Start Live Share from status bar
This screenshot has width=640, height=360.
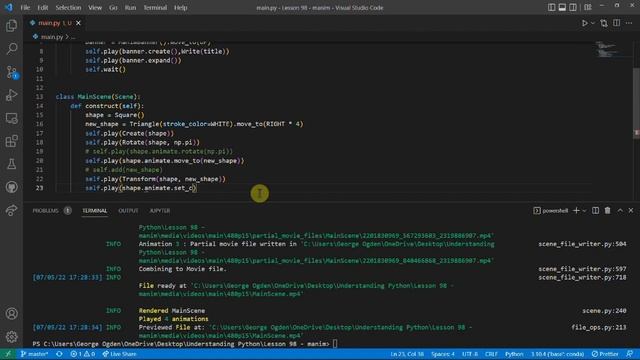tap(119, 354)
